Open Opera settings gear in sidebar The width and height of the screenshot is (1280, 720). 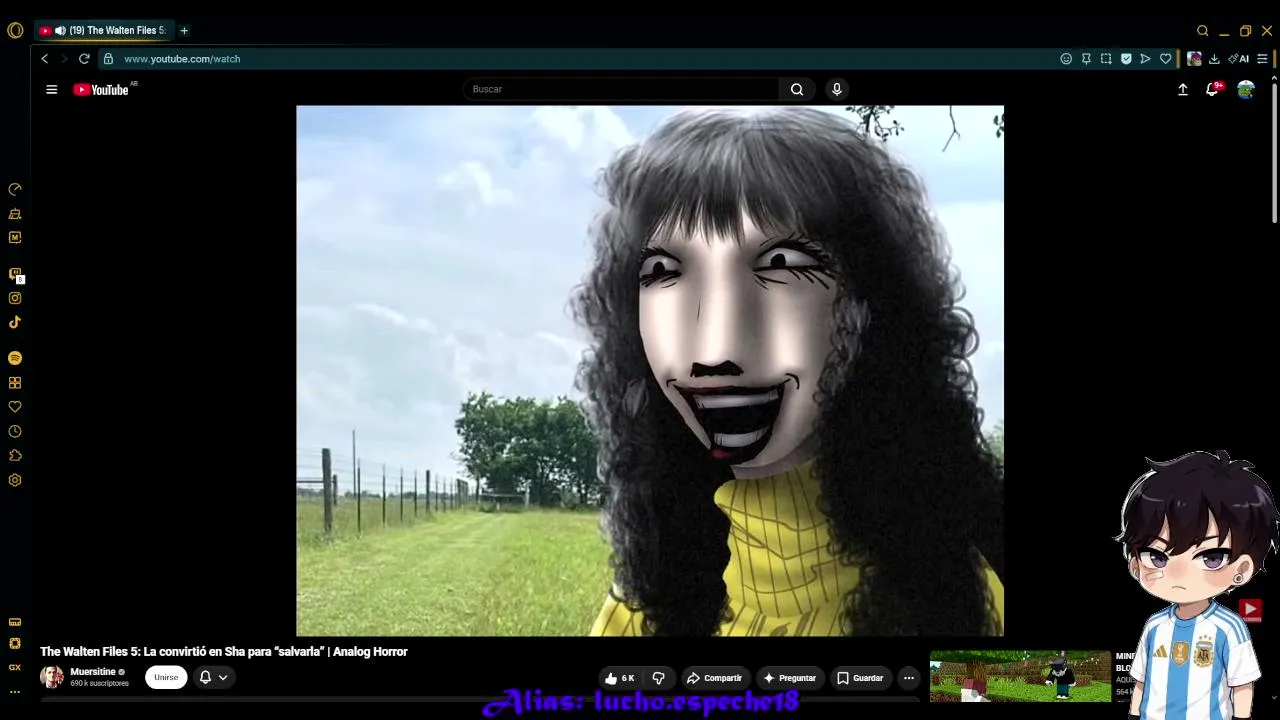pos(15,480)
